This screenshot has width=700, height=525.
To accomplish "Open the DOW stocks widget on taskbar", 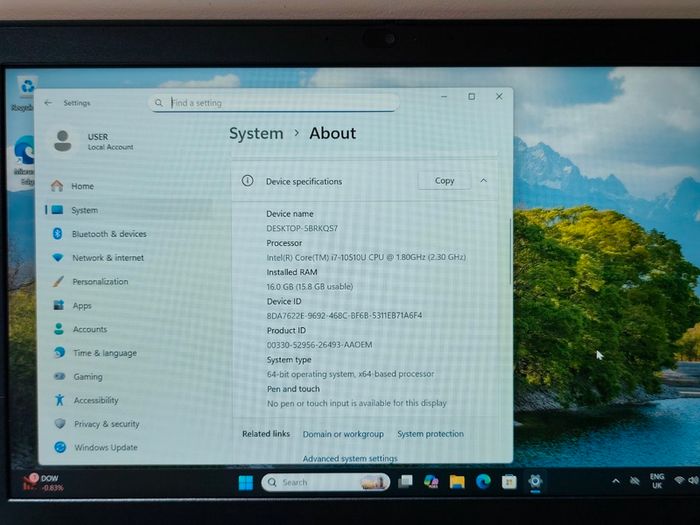I will point(43,483).
